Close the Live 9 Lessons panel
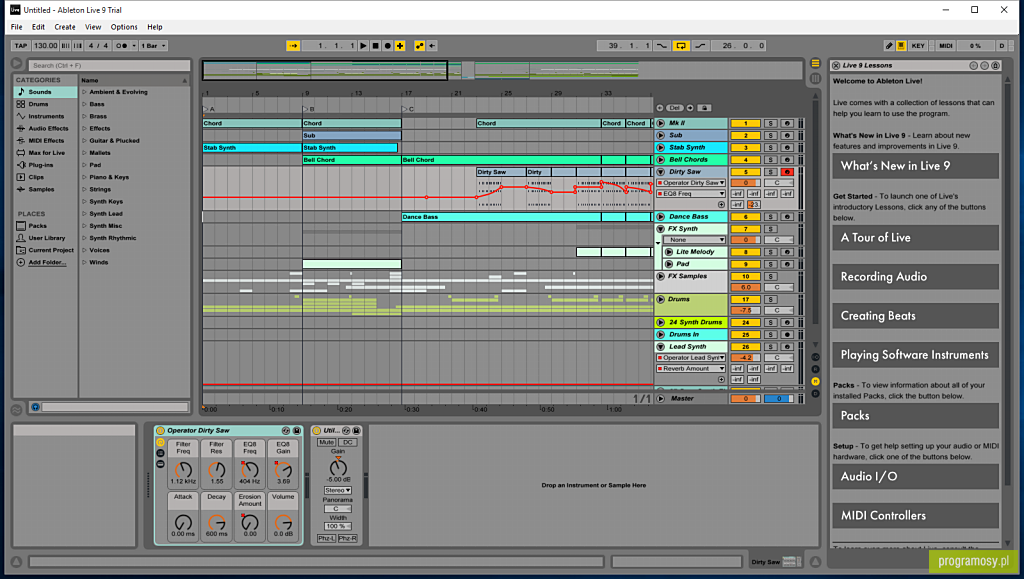This screenshot has height=579, width=1024. tap(836, 65)
